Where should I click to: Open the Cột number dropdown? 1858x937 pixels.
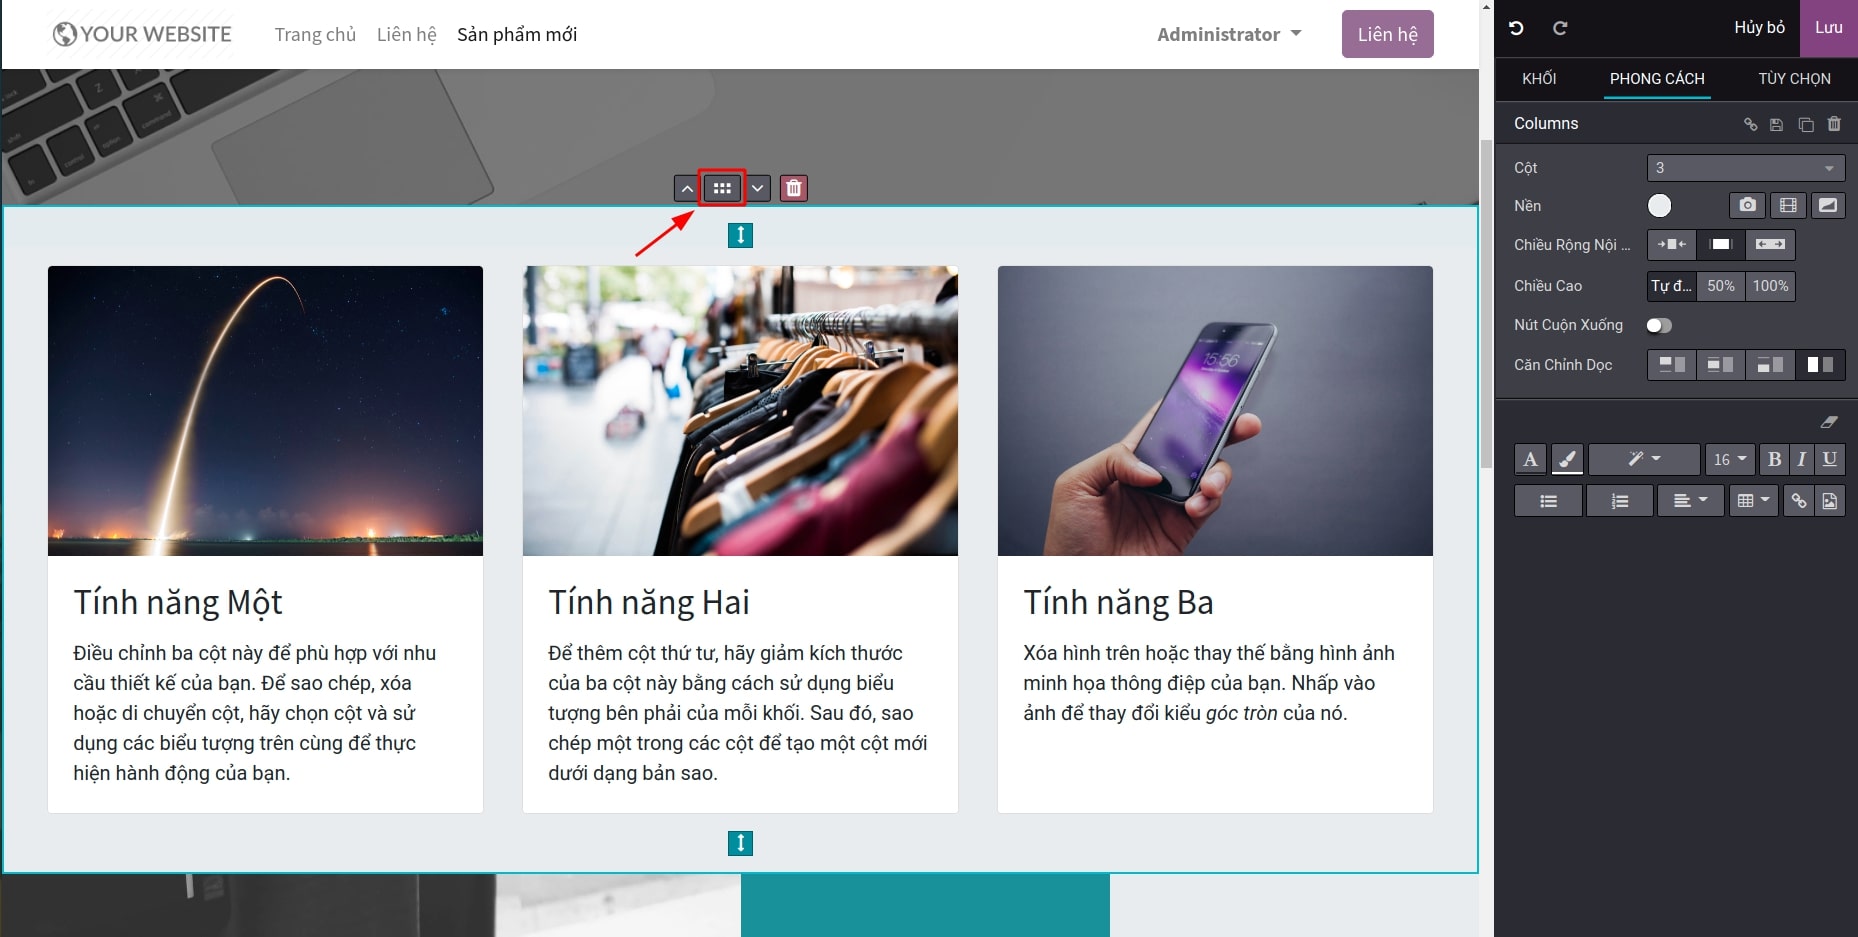tap(1745, 168)
